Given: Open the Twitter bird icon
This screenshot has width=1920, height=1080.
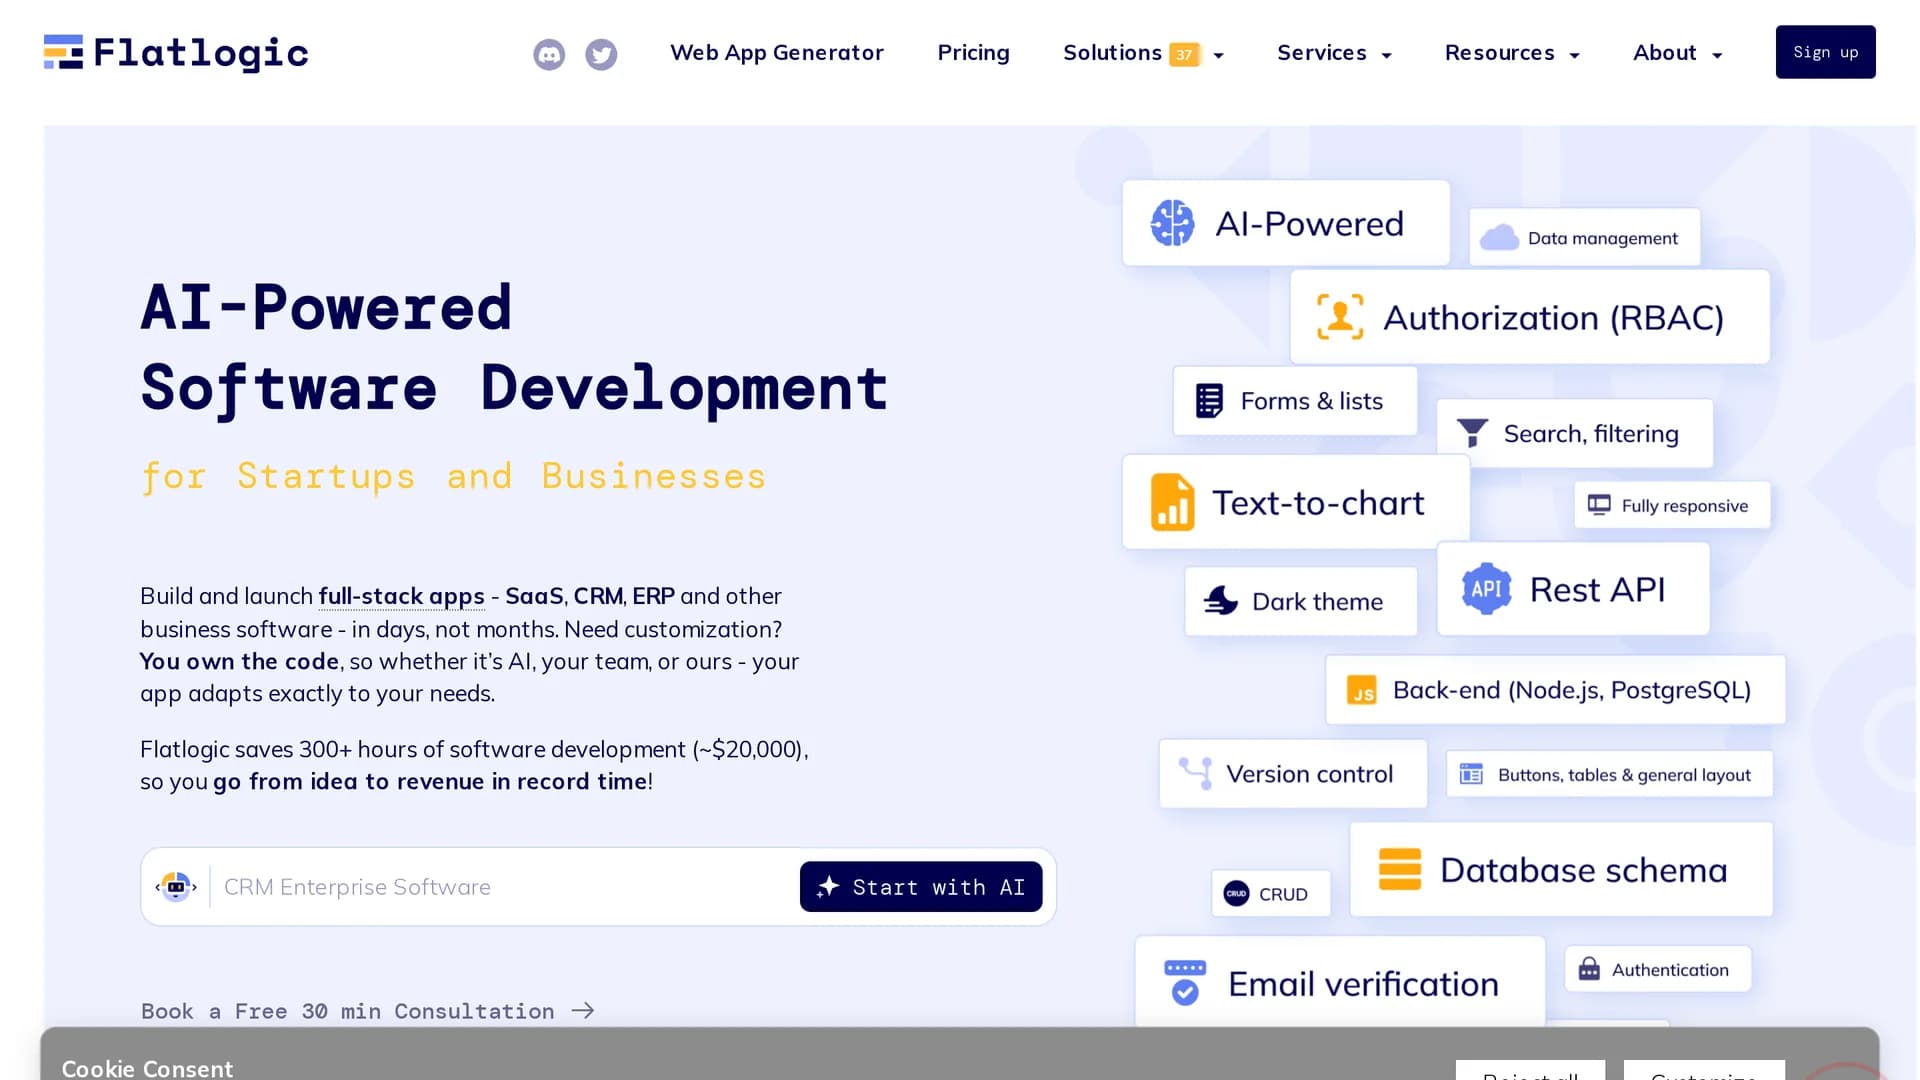Looking at the screenshot, I should coord(601,54).
